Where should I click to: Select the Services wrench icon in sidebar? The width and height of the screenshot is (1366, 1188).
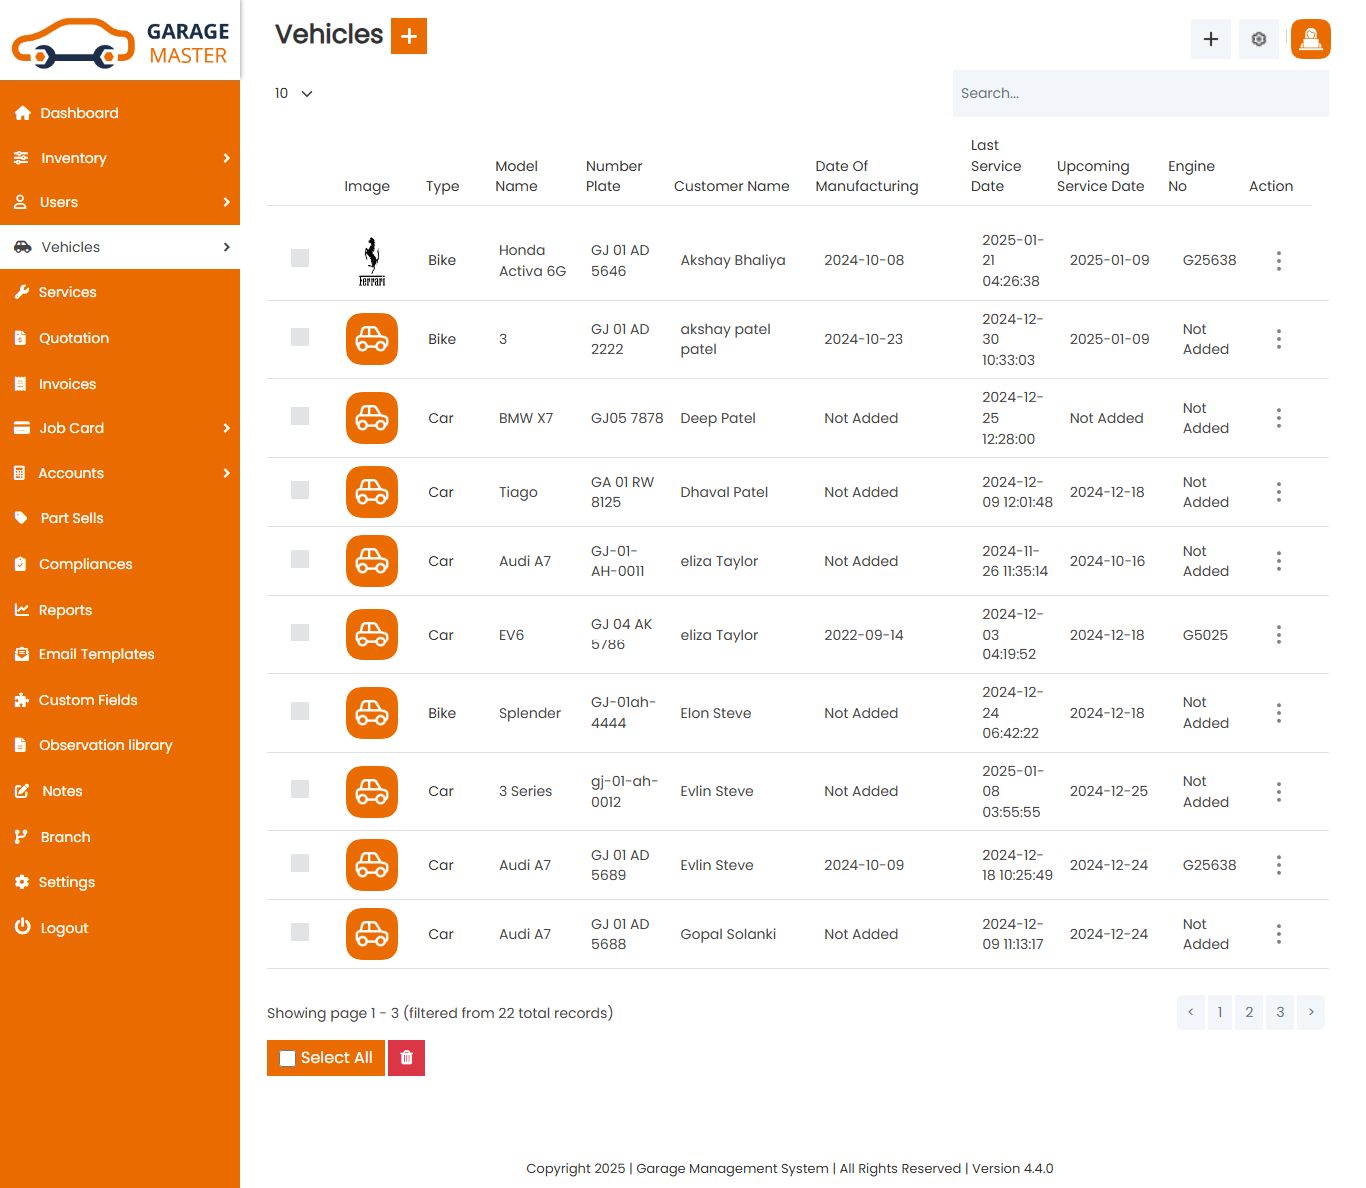point(22,292)
